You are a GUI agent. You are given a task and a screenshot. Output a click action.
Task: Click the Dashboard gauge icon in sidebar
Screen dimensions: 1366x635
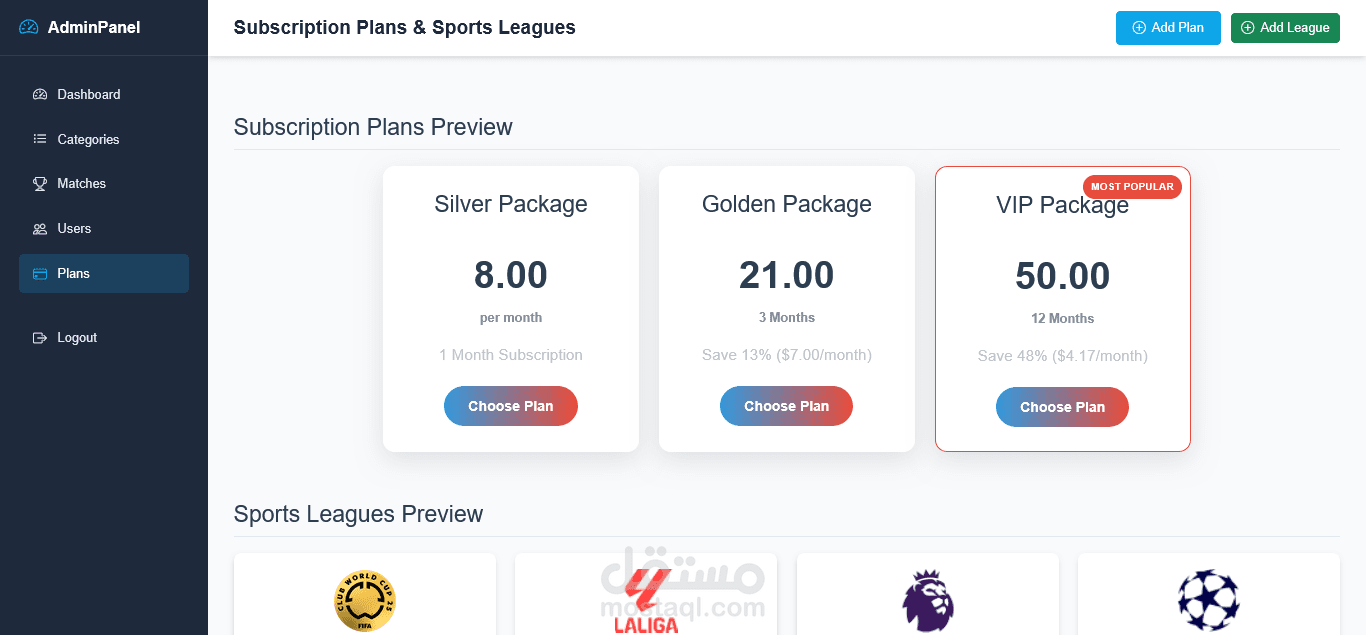tap(40, 95)
